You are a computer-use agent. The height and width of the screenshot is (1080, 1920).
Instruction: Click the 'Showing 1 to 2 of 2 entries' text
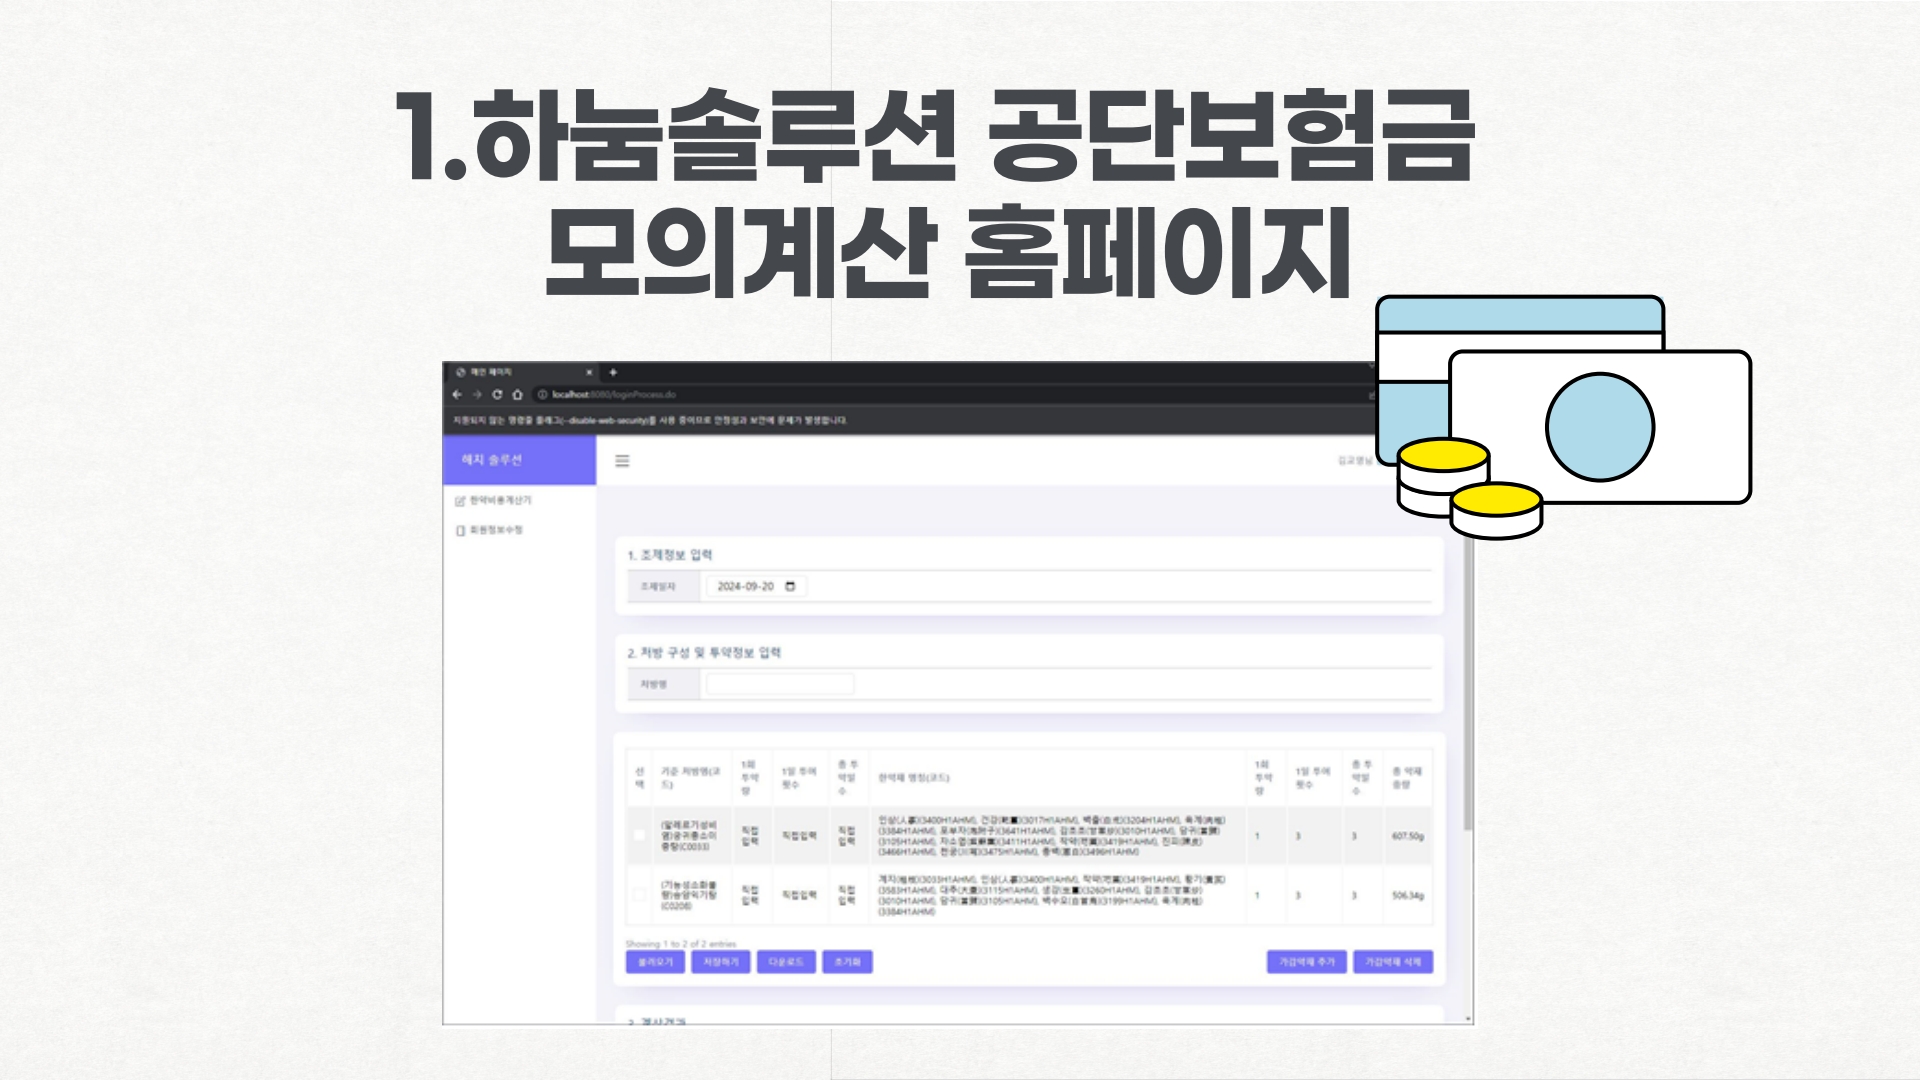[x=681, y=944]
